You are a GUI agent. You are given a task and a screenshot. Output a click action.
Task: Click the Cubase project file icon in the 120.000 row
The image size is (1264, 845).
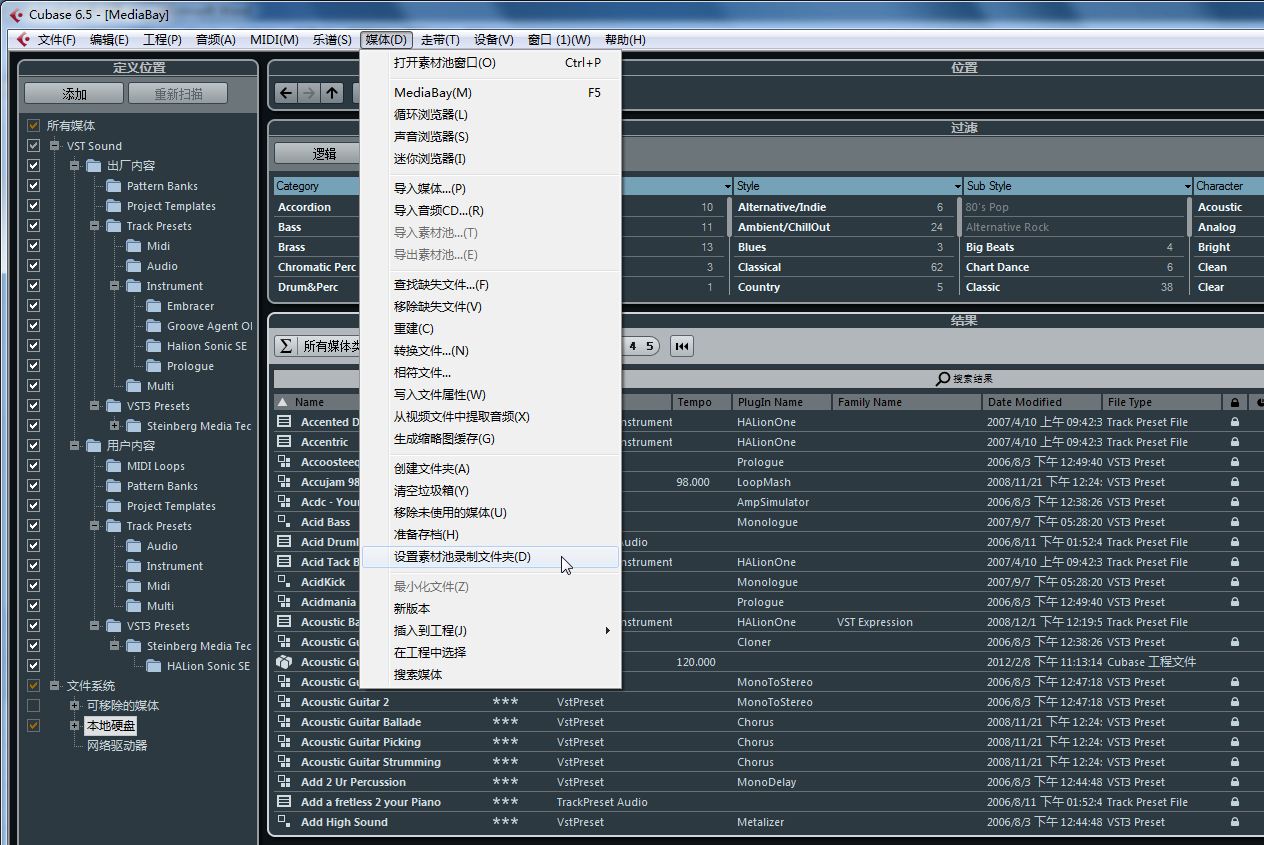pyautogui.click(x=284, y=662)
